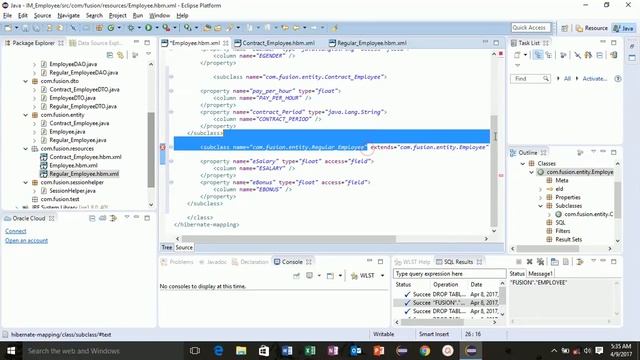The image size is (640, 360).
Task: Click the Run green play toolbar icon
Action: pos(149,28)
